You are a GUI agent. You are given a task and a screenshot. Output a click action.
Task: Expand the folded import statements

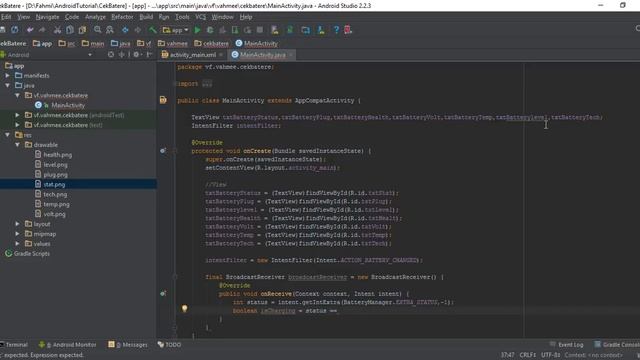click(207, 84)
